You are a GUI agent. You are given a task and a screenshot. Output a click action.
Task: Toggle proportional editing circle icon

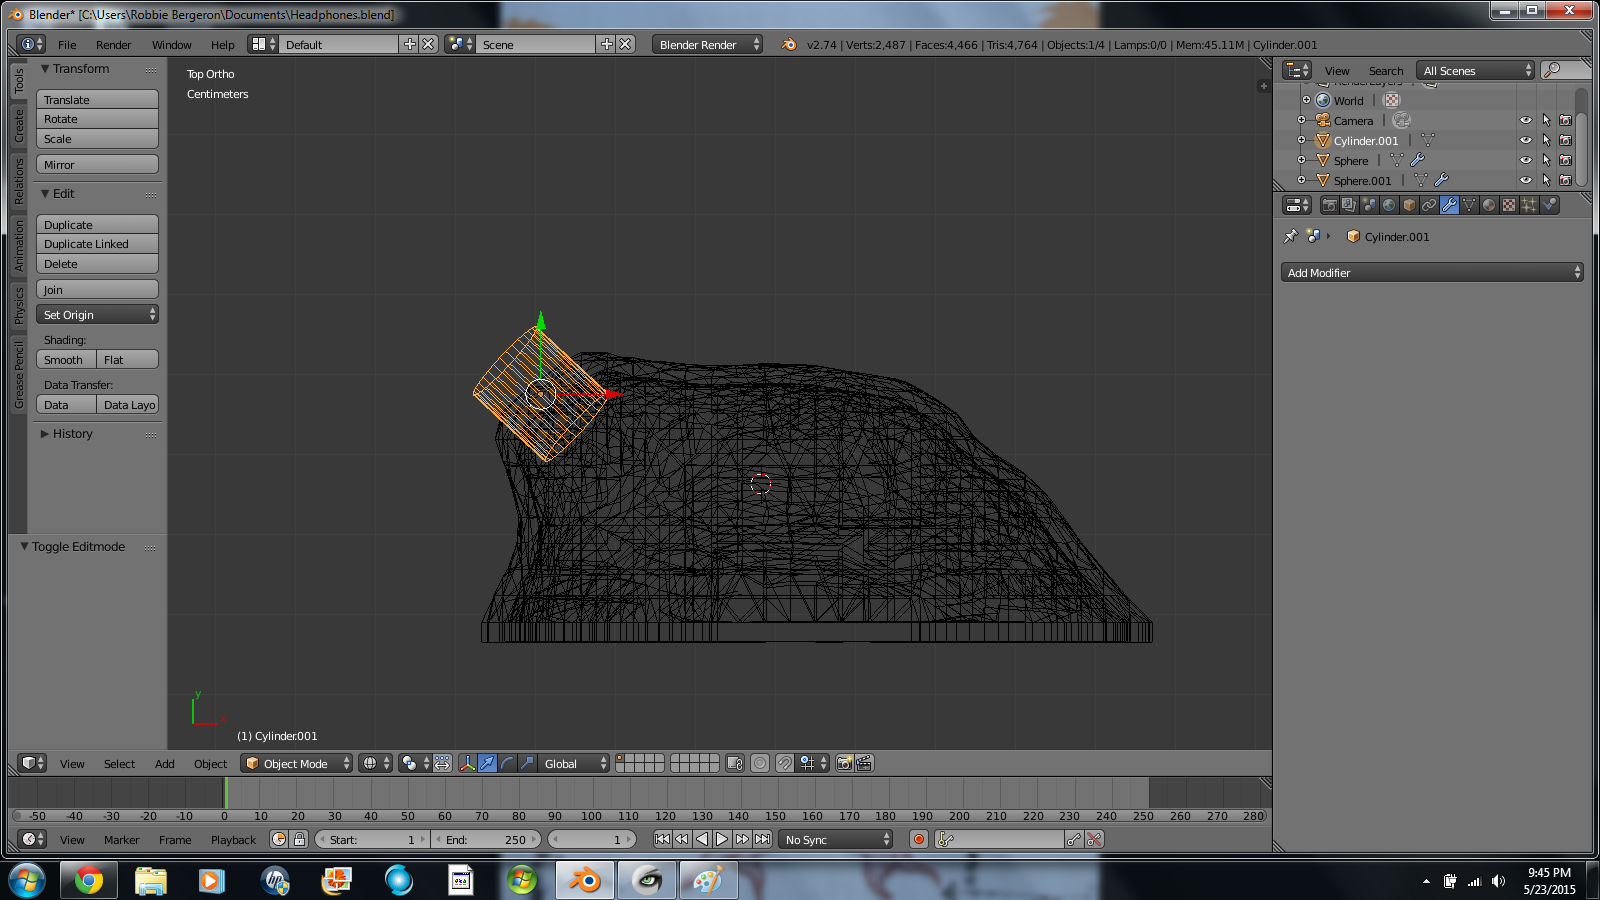point(760,763)
